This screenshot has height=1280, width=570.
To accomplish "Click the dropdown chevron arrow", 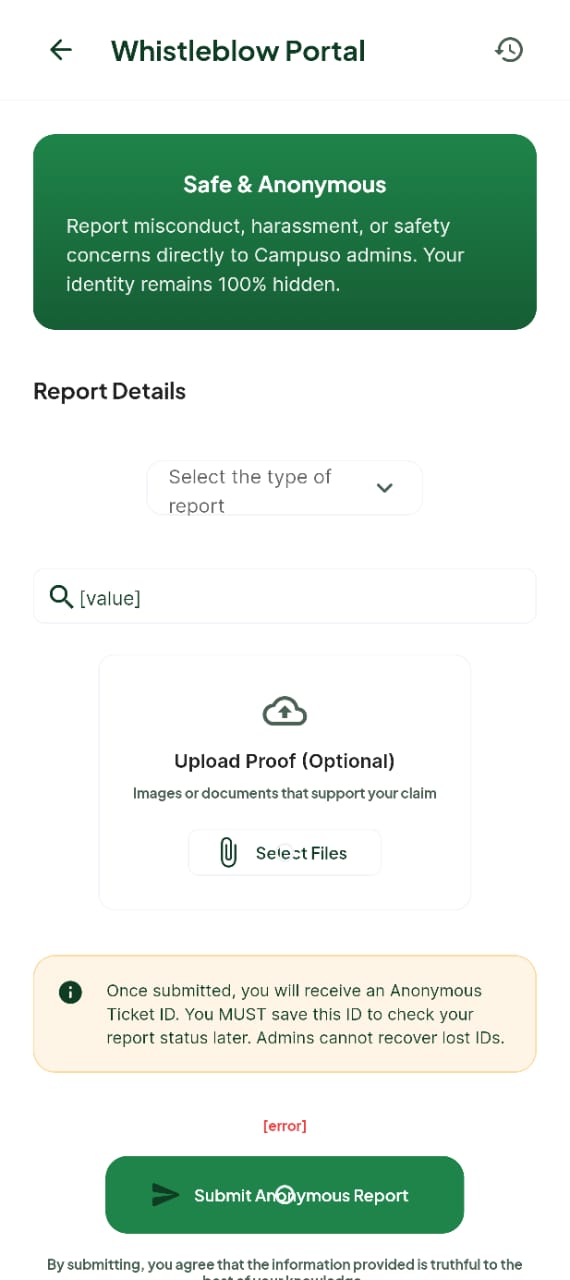I will [385, 488].
